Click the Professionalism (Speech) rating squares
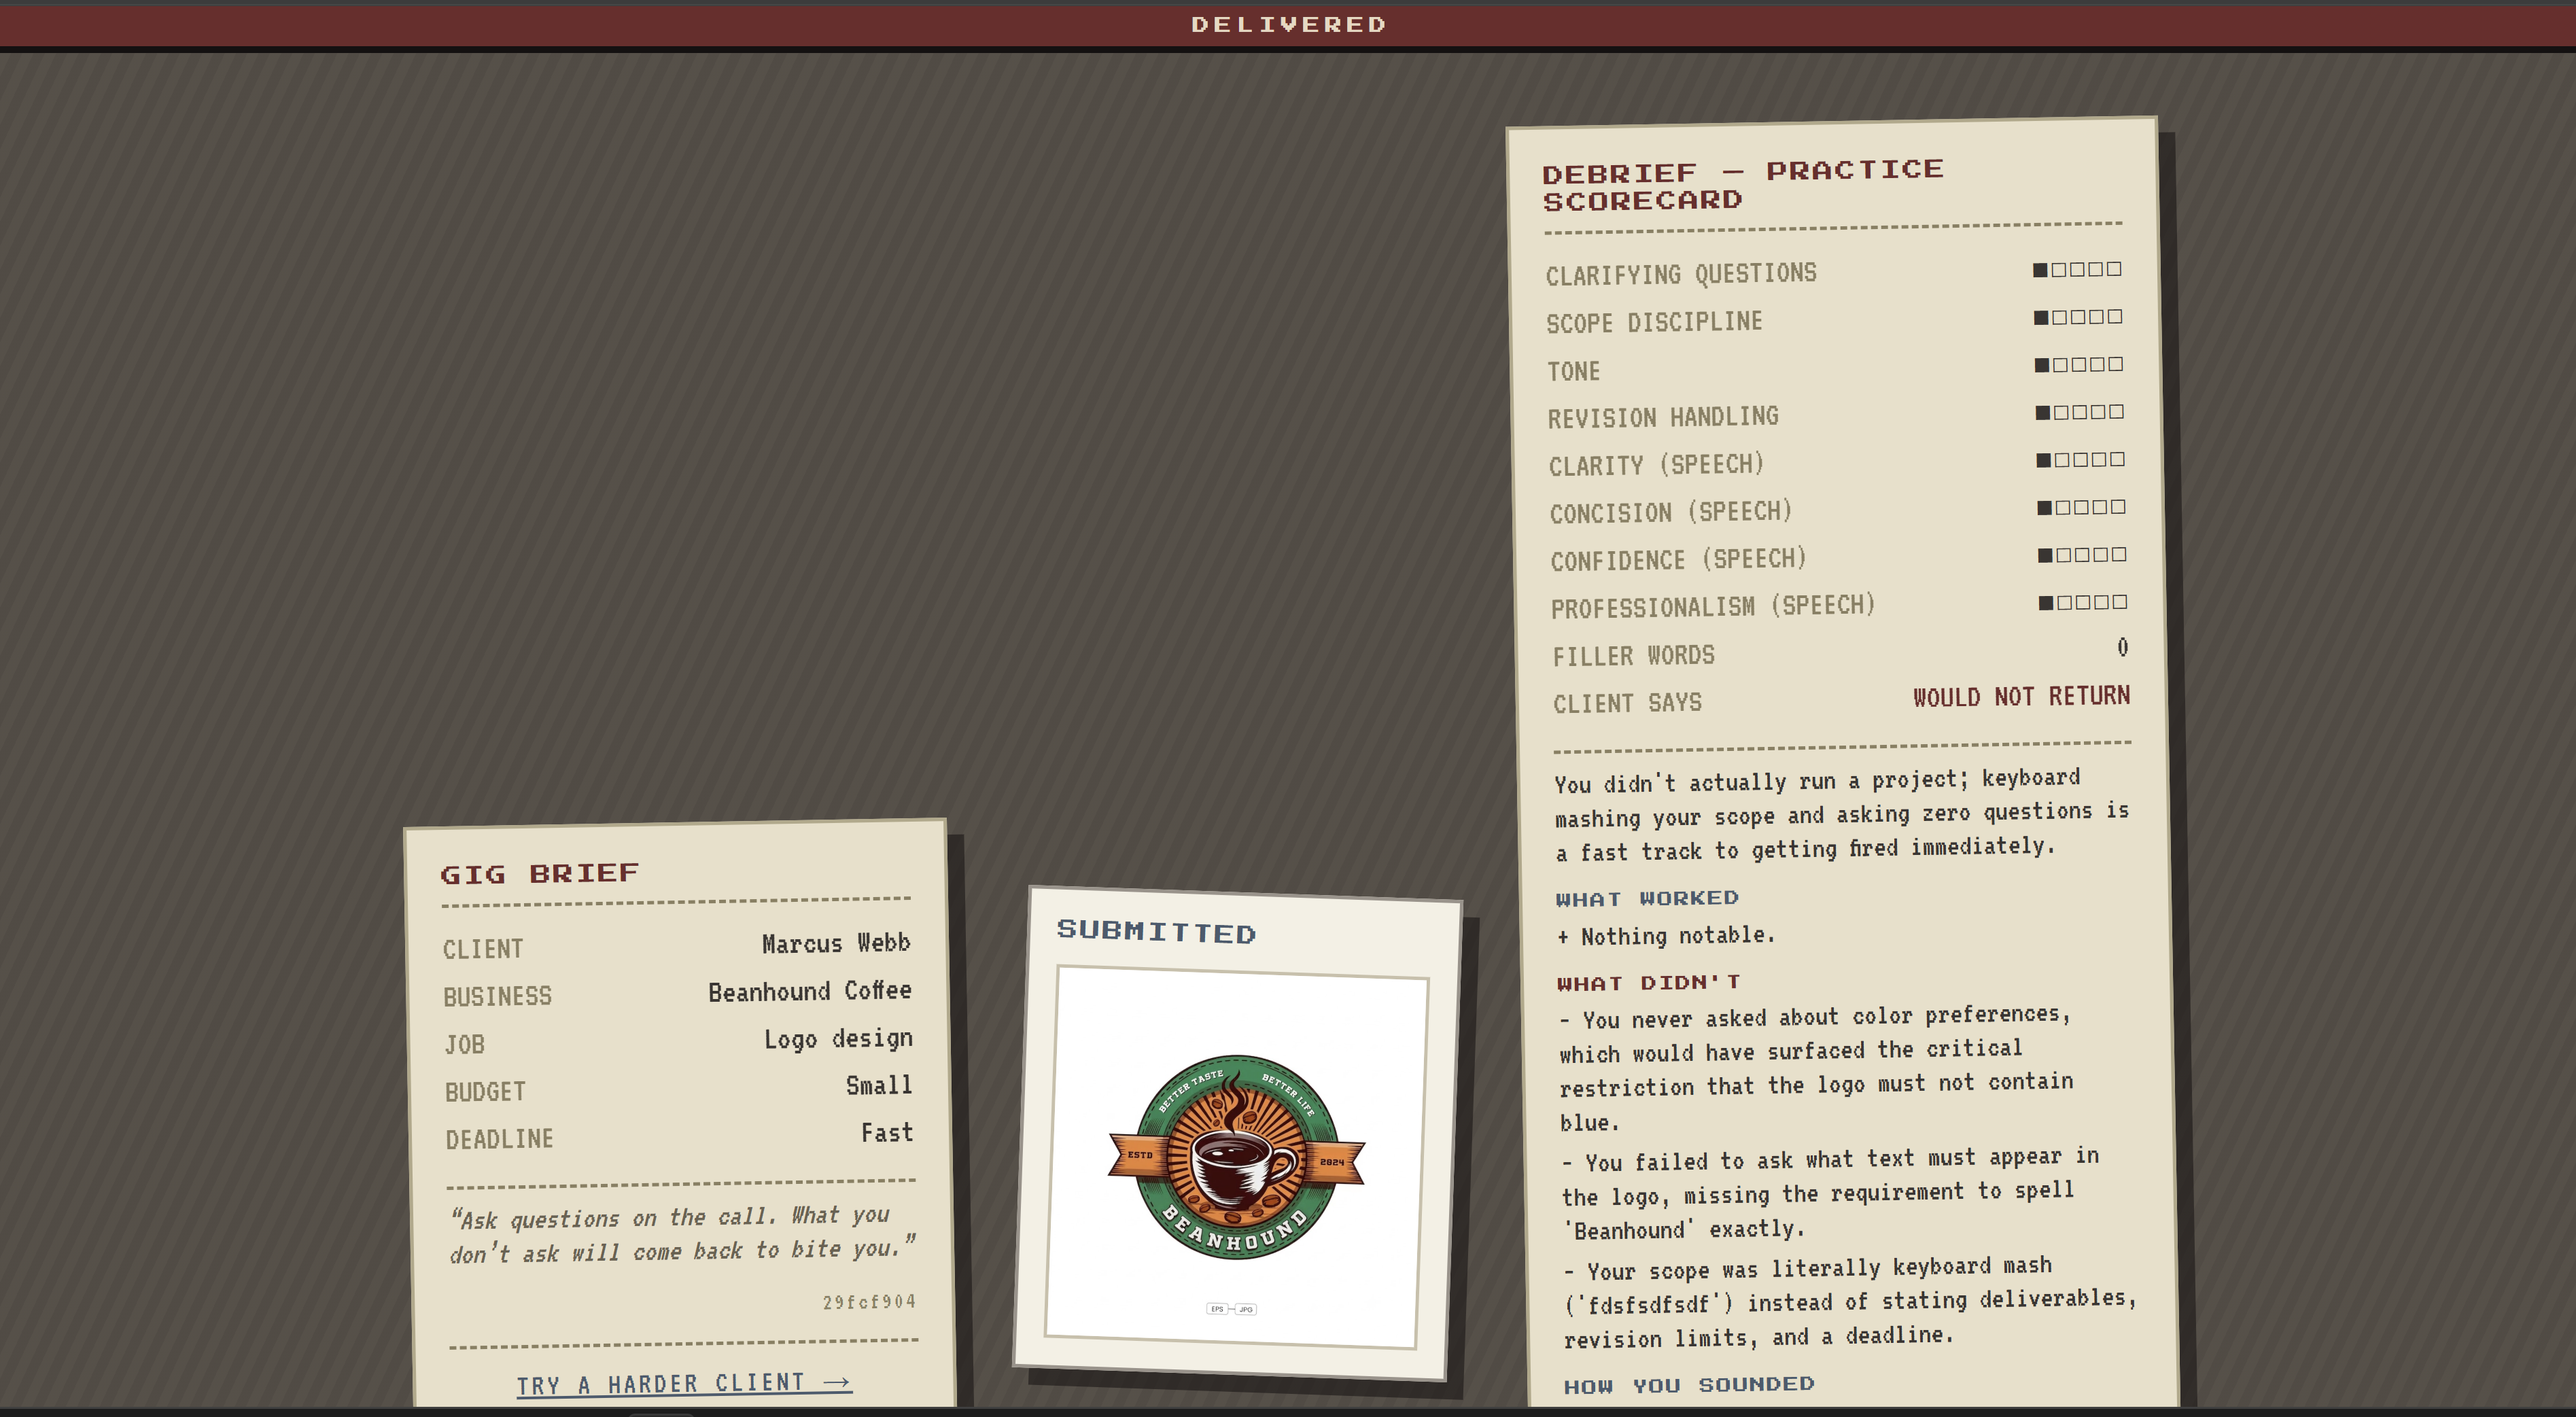This screenshot has width=2576, height=1417. pos(2084,602)
